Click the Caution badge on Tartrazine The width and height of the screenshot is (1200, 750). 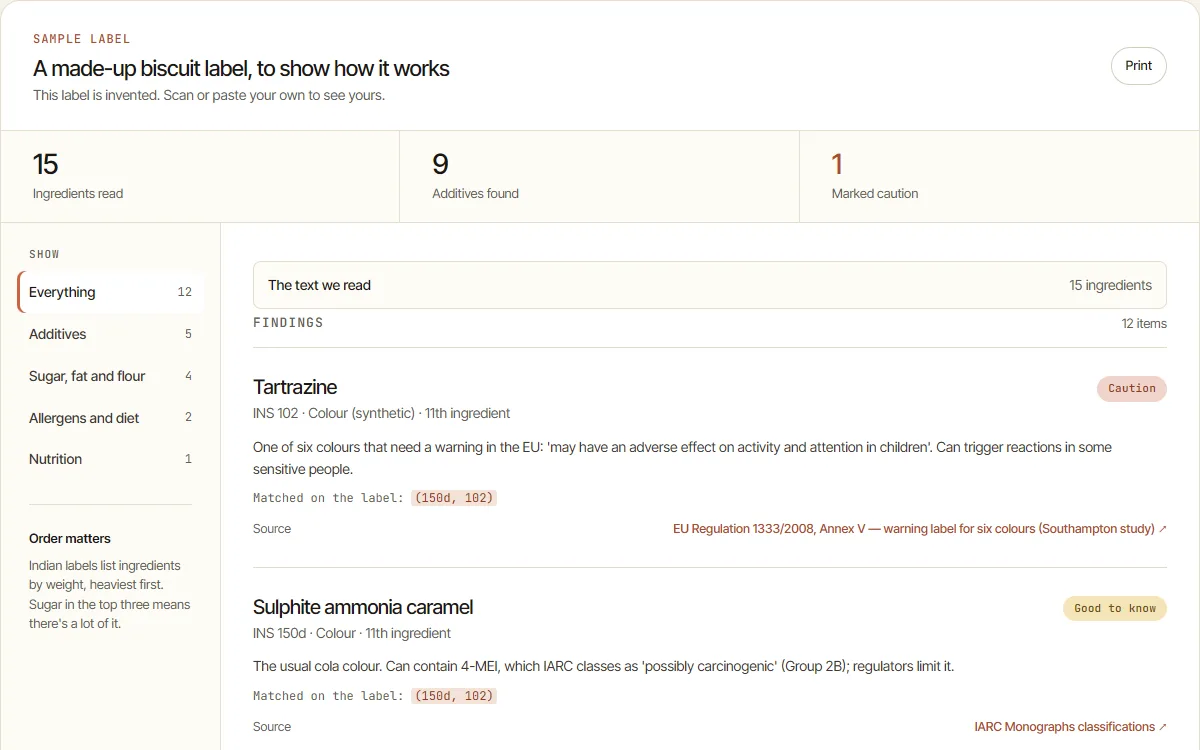(1132, 389)
